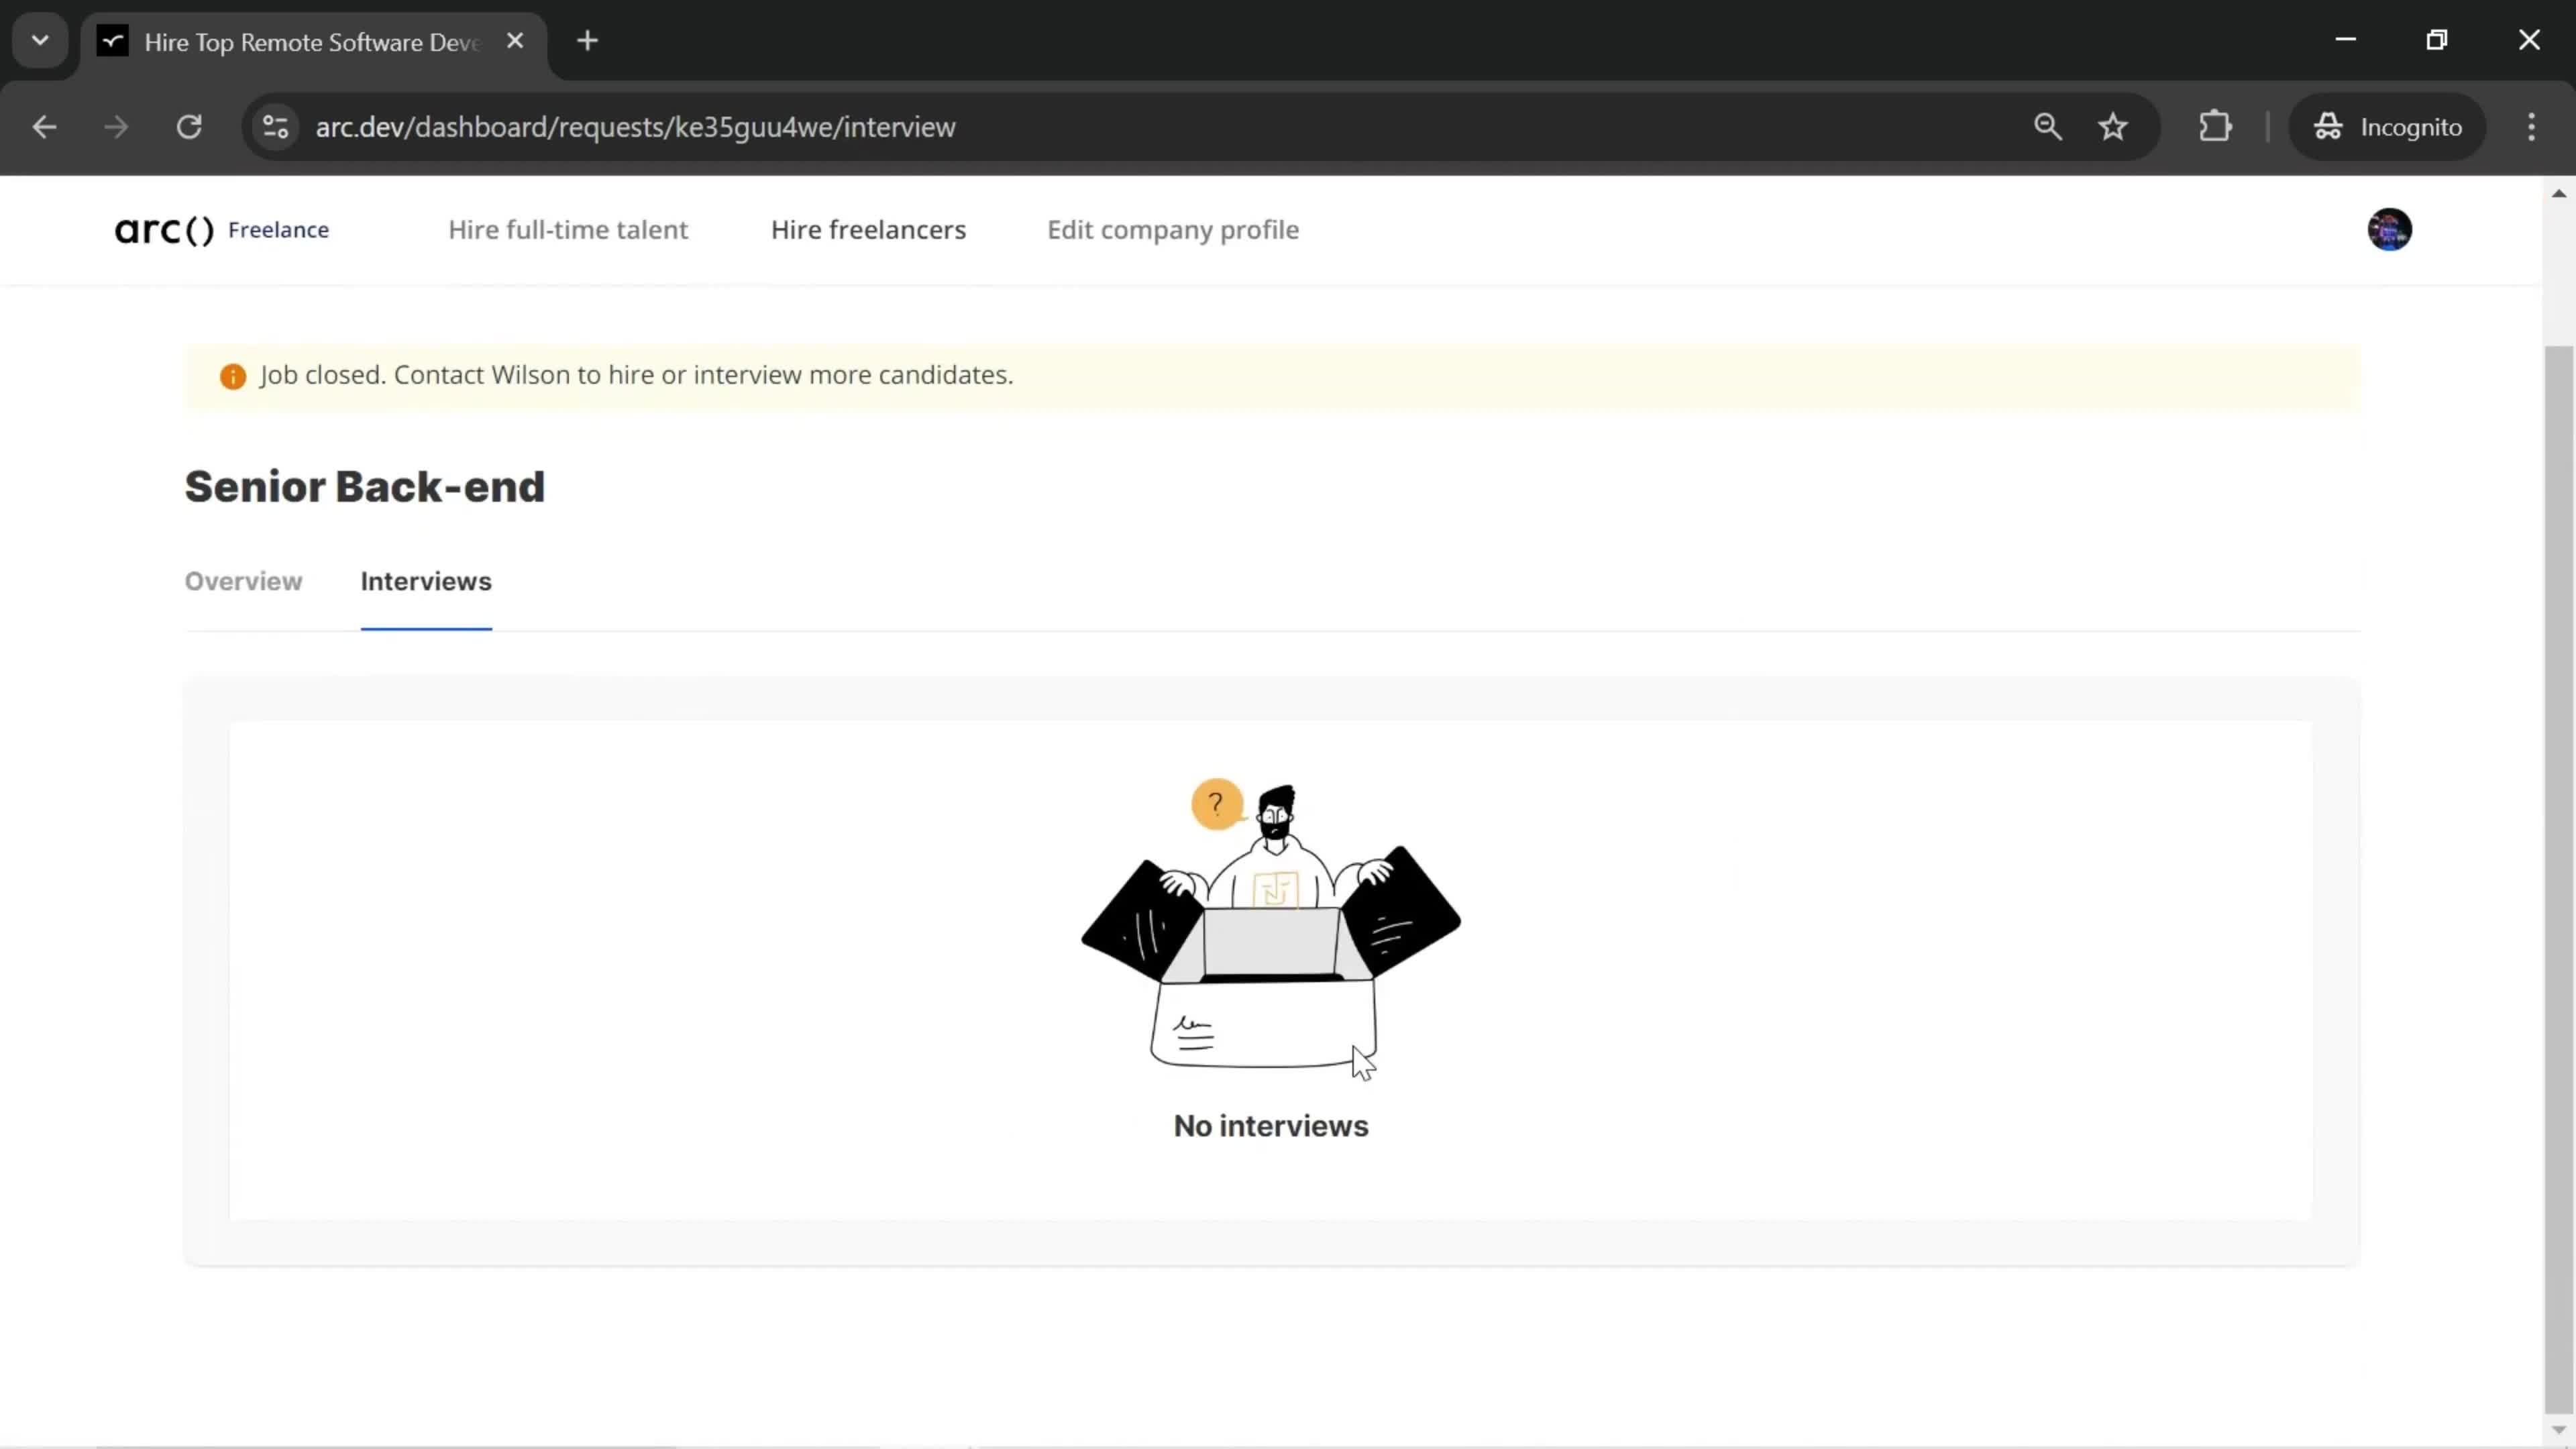The image size is (2576, 1449).
Task: Select the Interviews tab
Action: pyautogui.click(x=427, y=580)
